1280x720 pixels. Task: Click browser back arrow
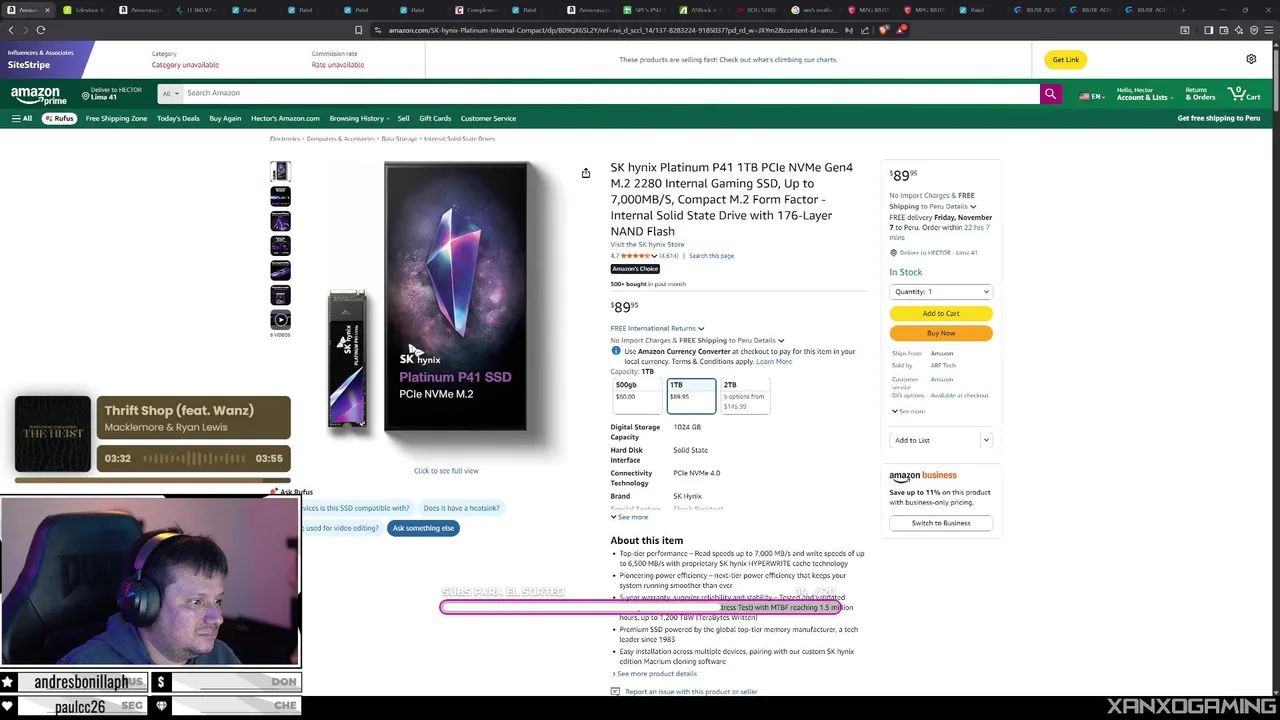point(11,30)
